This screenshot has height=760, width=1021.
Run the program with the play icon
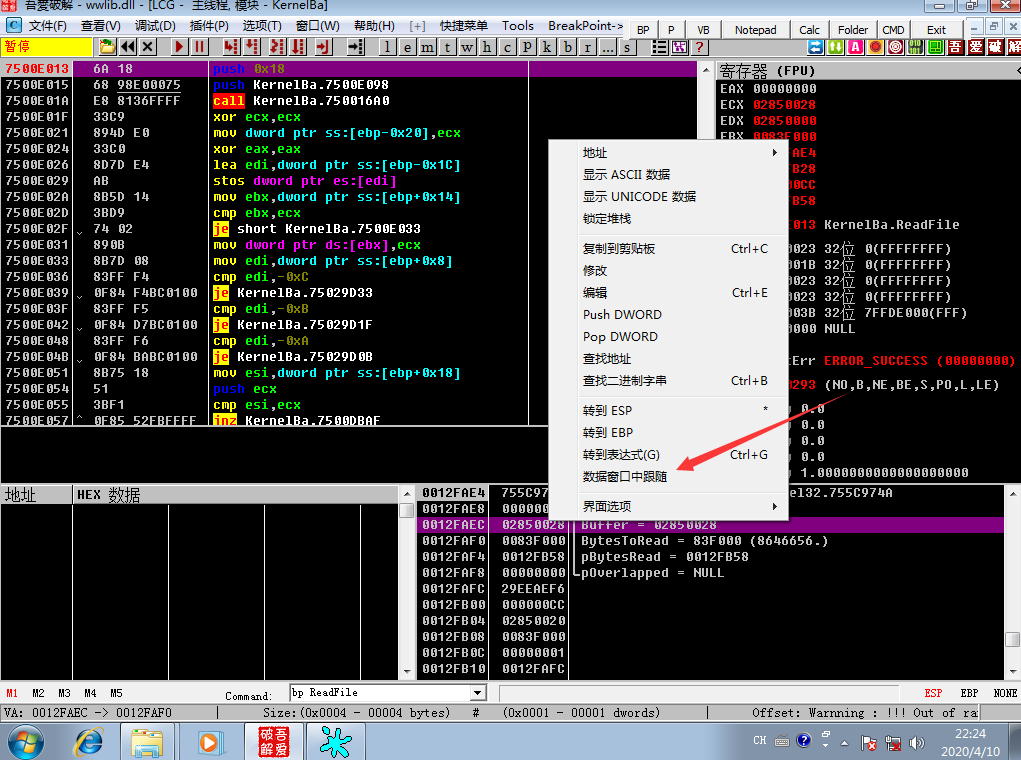coord(180,47)
